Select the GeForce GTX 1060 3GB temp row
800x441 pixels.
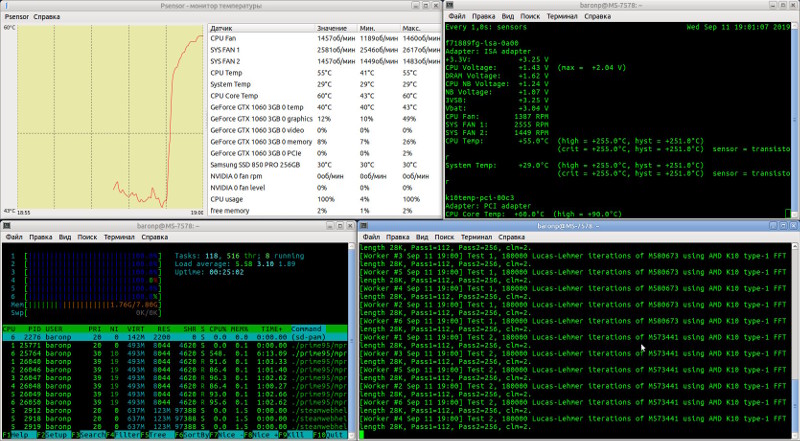[x=258, y=108]
